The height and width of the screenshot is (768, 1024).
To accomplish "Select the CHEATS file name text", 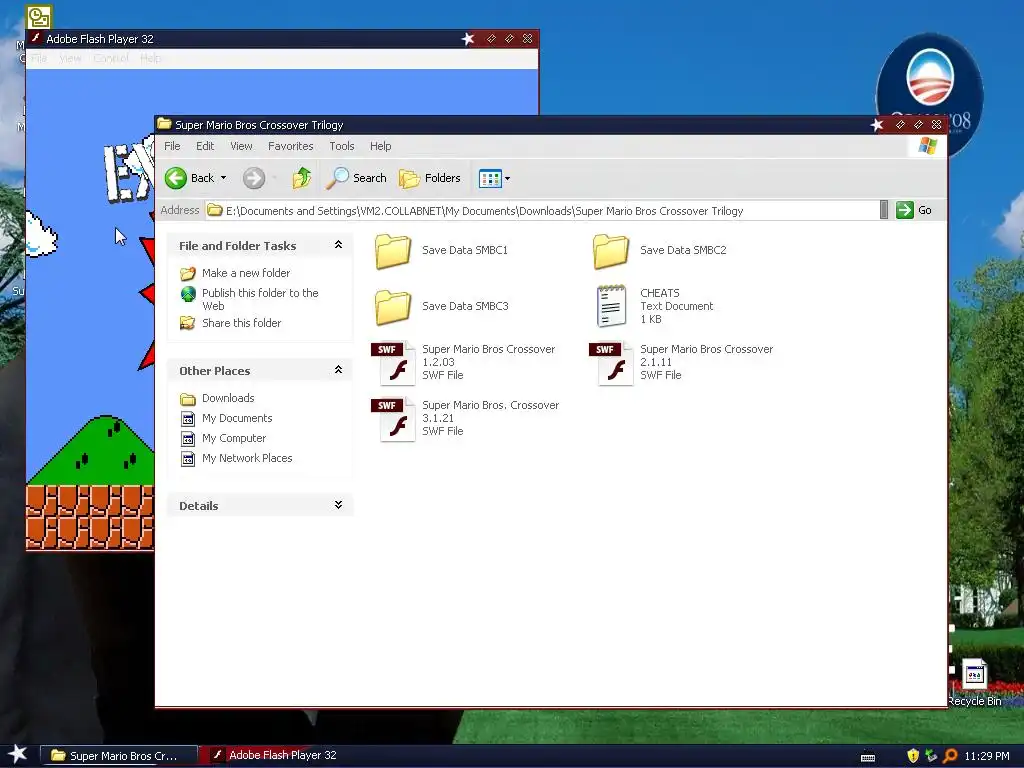I will pos(660,293).
